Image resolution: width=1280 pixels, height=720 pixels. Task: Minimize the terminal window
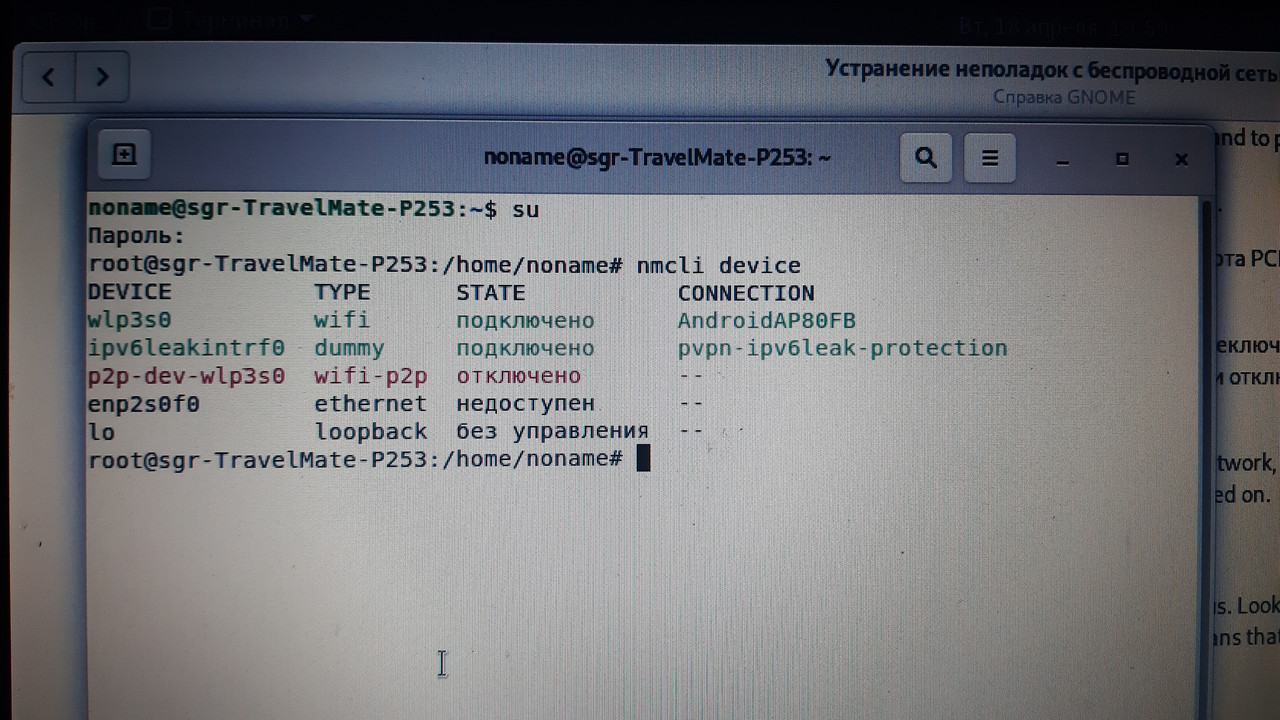tap(1063, 160)
